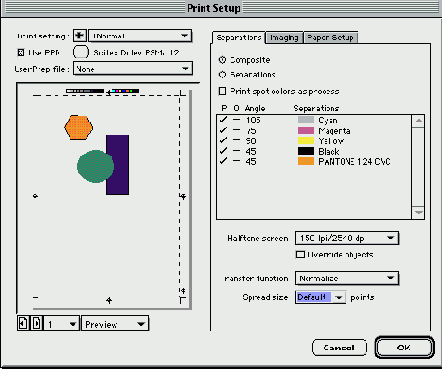Image resolution: width=442 pixels, height=369 pixels.
Task: Open the Transfer function dropdown
Action: [x=347, y=278]
